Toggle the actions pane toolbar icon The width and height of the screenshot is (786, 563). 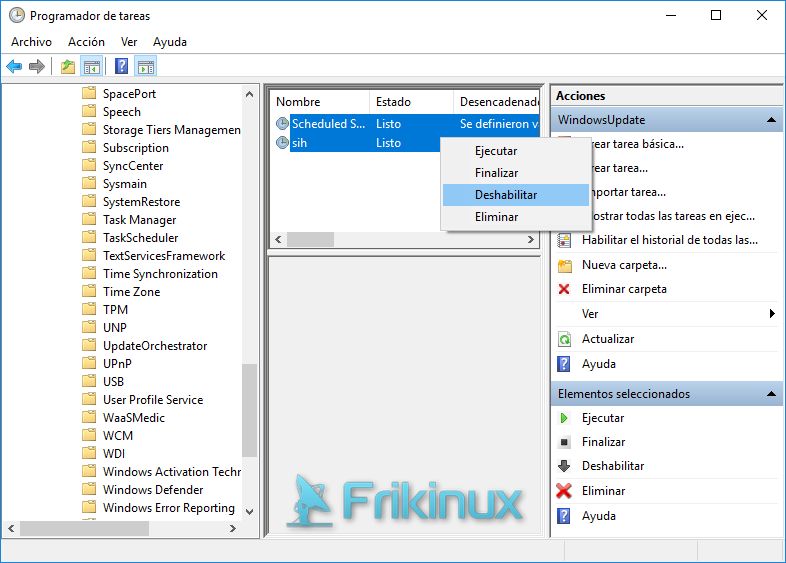coord(146,66)
